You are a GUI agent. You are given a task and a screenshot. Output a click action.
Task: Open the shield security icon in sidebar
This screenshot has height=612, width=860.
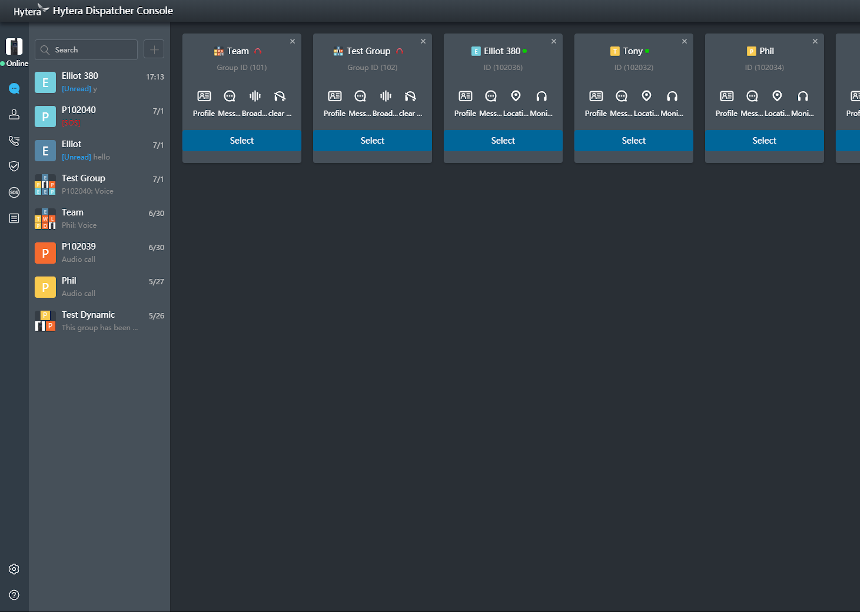14,166
